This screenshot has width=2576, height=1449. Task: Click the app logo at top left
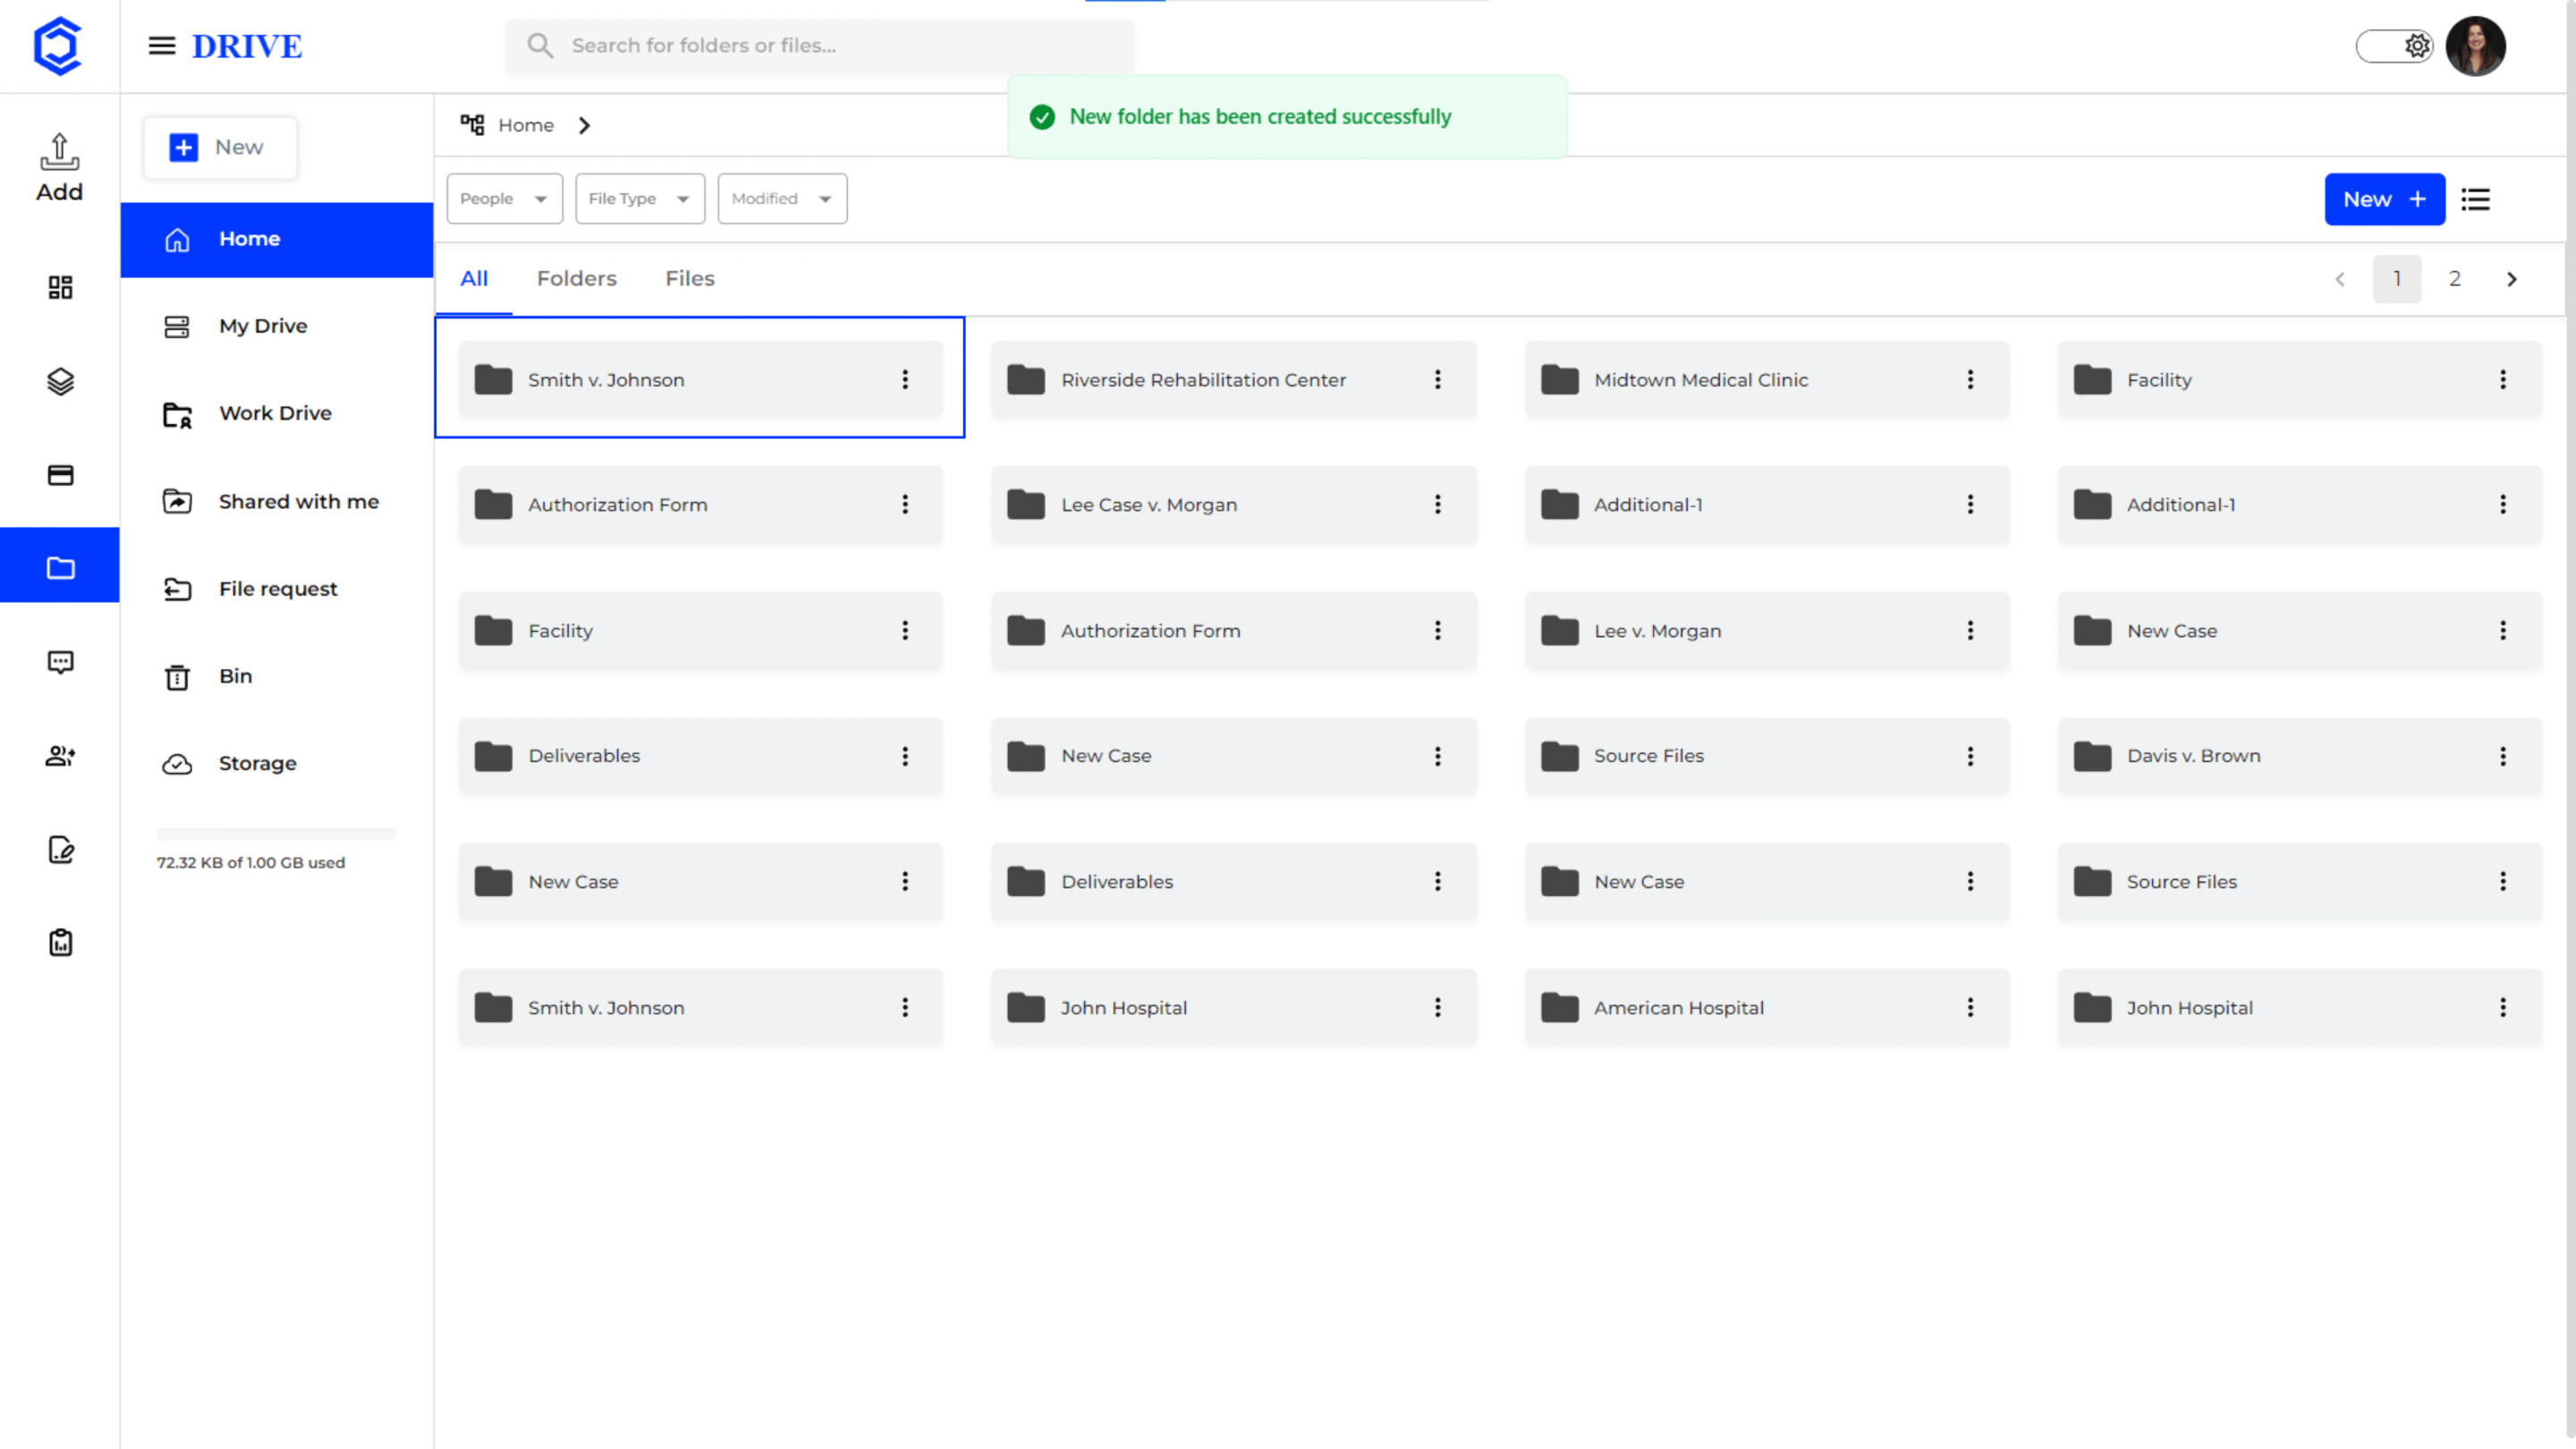click(57, 46)
